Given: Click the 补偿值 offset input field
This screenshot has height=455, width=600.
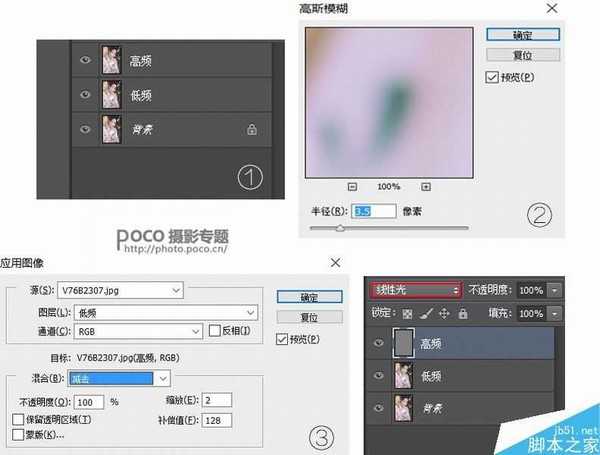Looking at the screenshot, I should 215,419.
